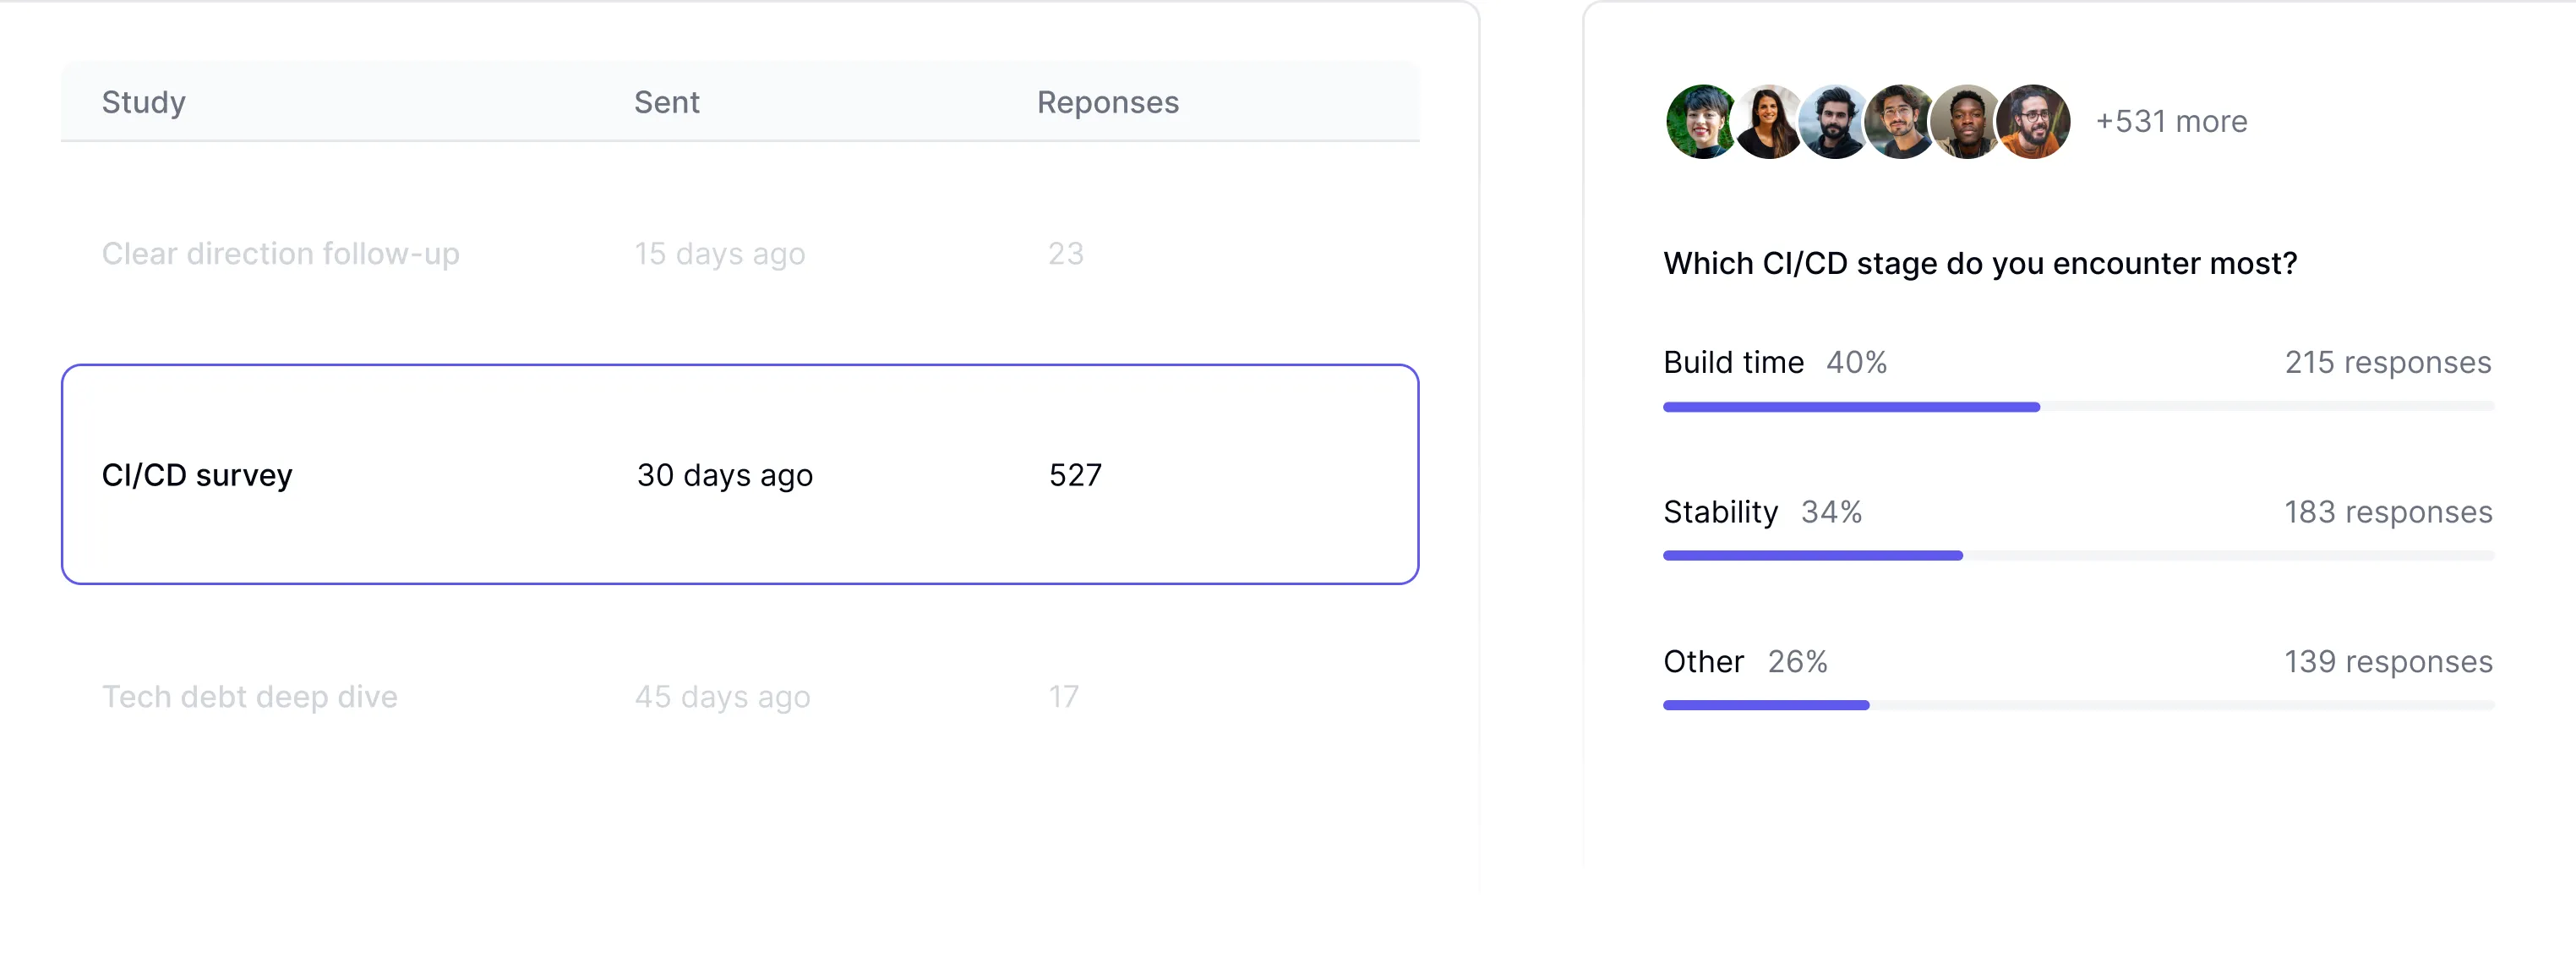Click the third avatar of bearded man
2576x969 pixels.
point(1834,122)
